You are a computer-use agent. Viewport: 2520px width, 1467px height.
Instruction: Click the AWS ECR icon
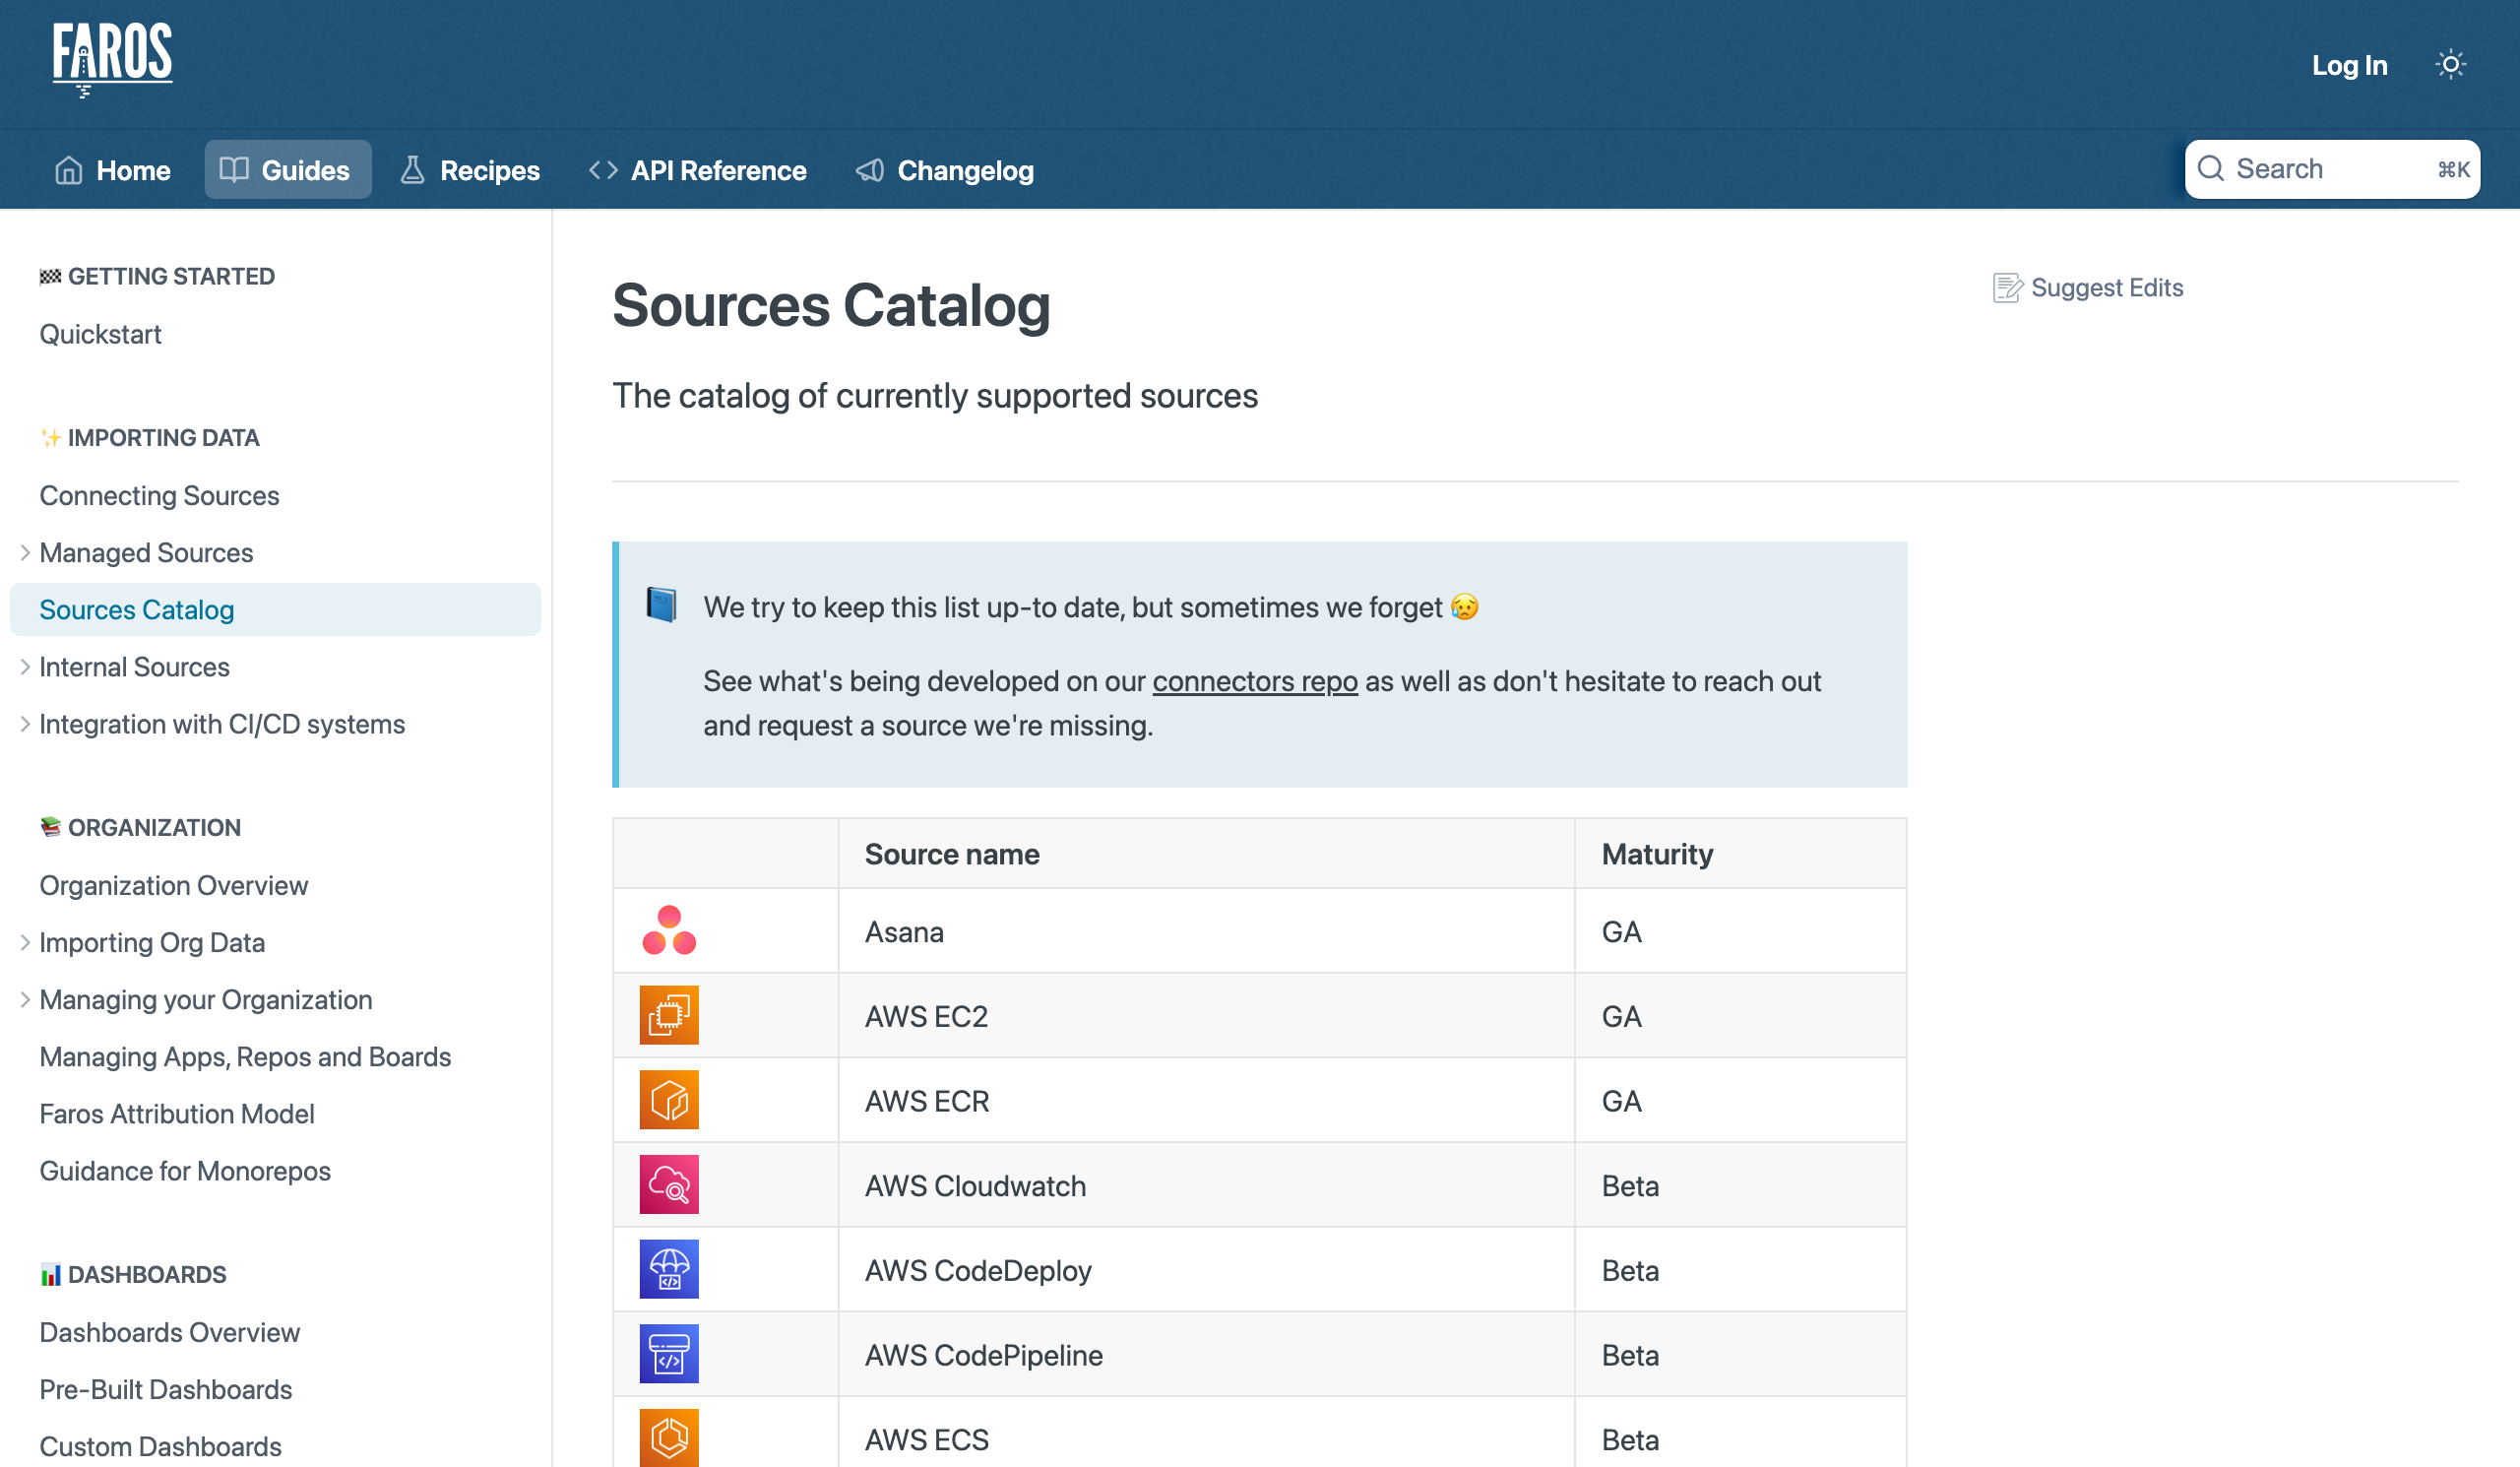pyautogui.click(x=669, y=1100)
